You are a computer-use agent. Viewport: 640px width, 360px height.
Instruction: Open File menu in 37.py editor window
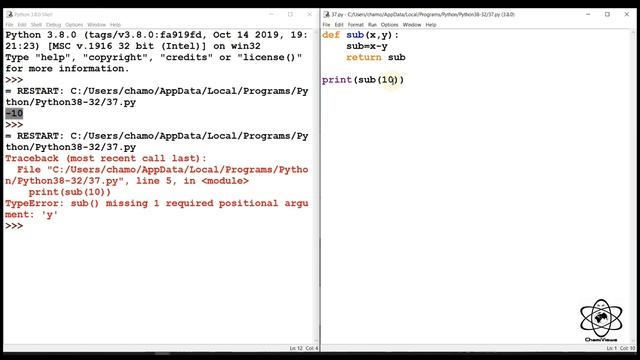tap(327, 25)
